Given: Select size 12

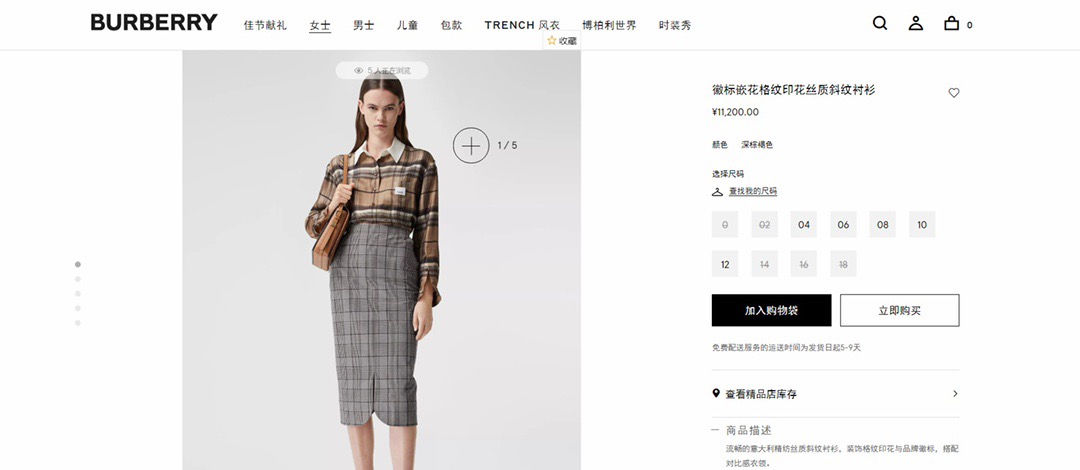Looking at the screenshot, I should pos(725,264).
